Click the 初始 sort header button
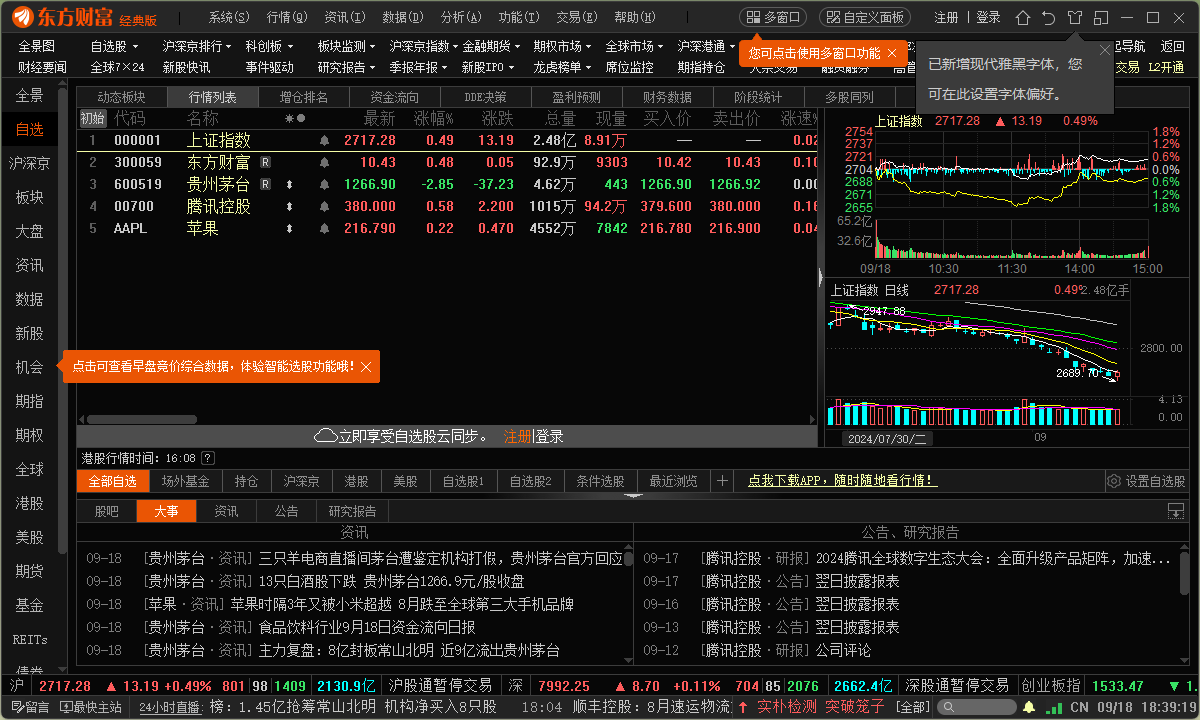This screenshot has height=720, width=1200. click(92, 118)
